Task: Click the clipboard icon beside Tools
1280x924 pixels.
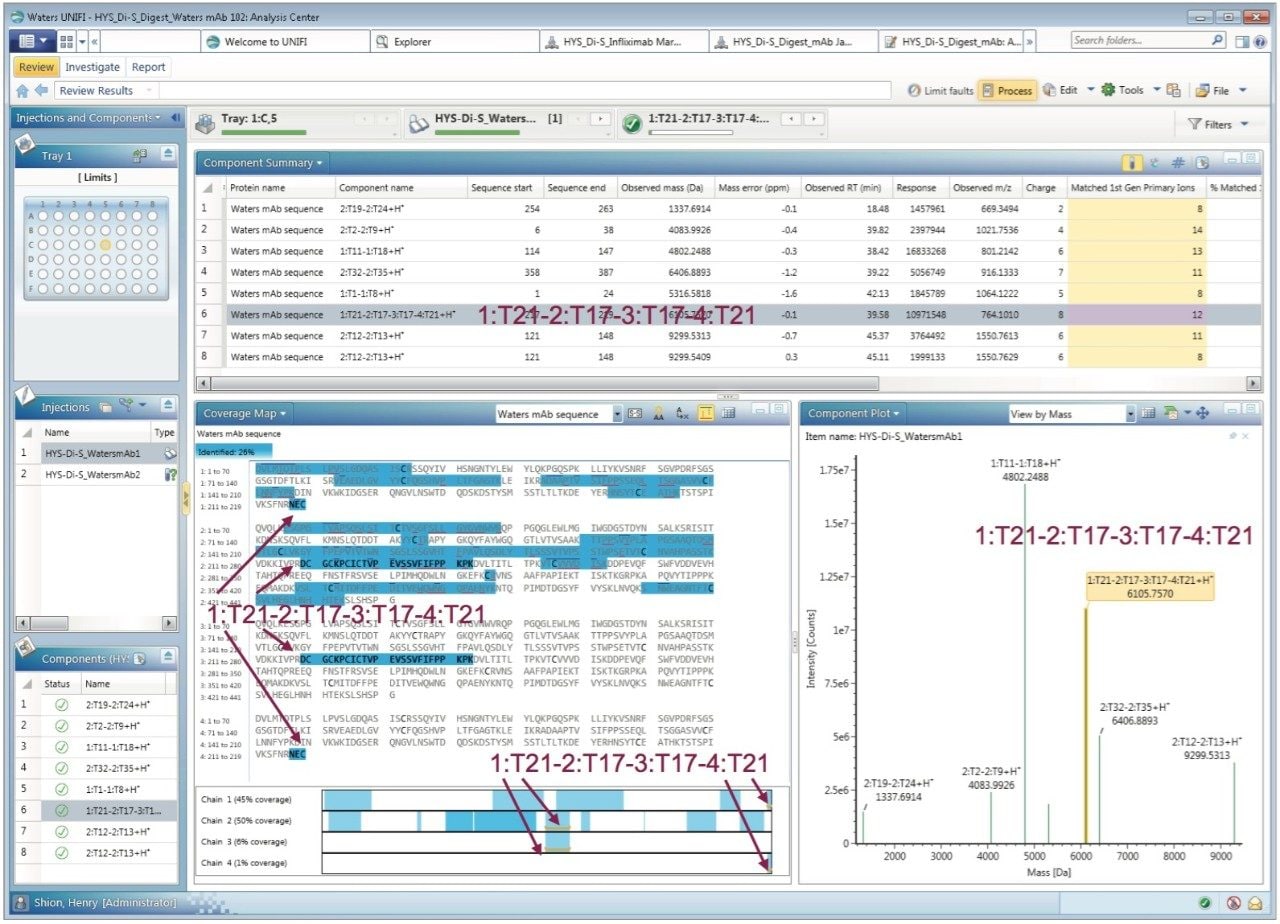Action: 1174,90
